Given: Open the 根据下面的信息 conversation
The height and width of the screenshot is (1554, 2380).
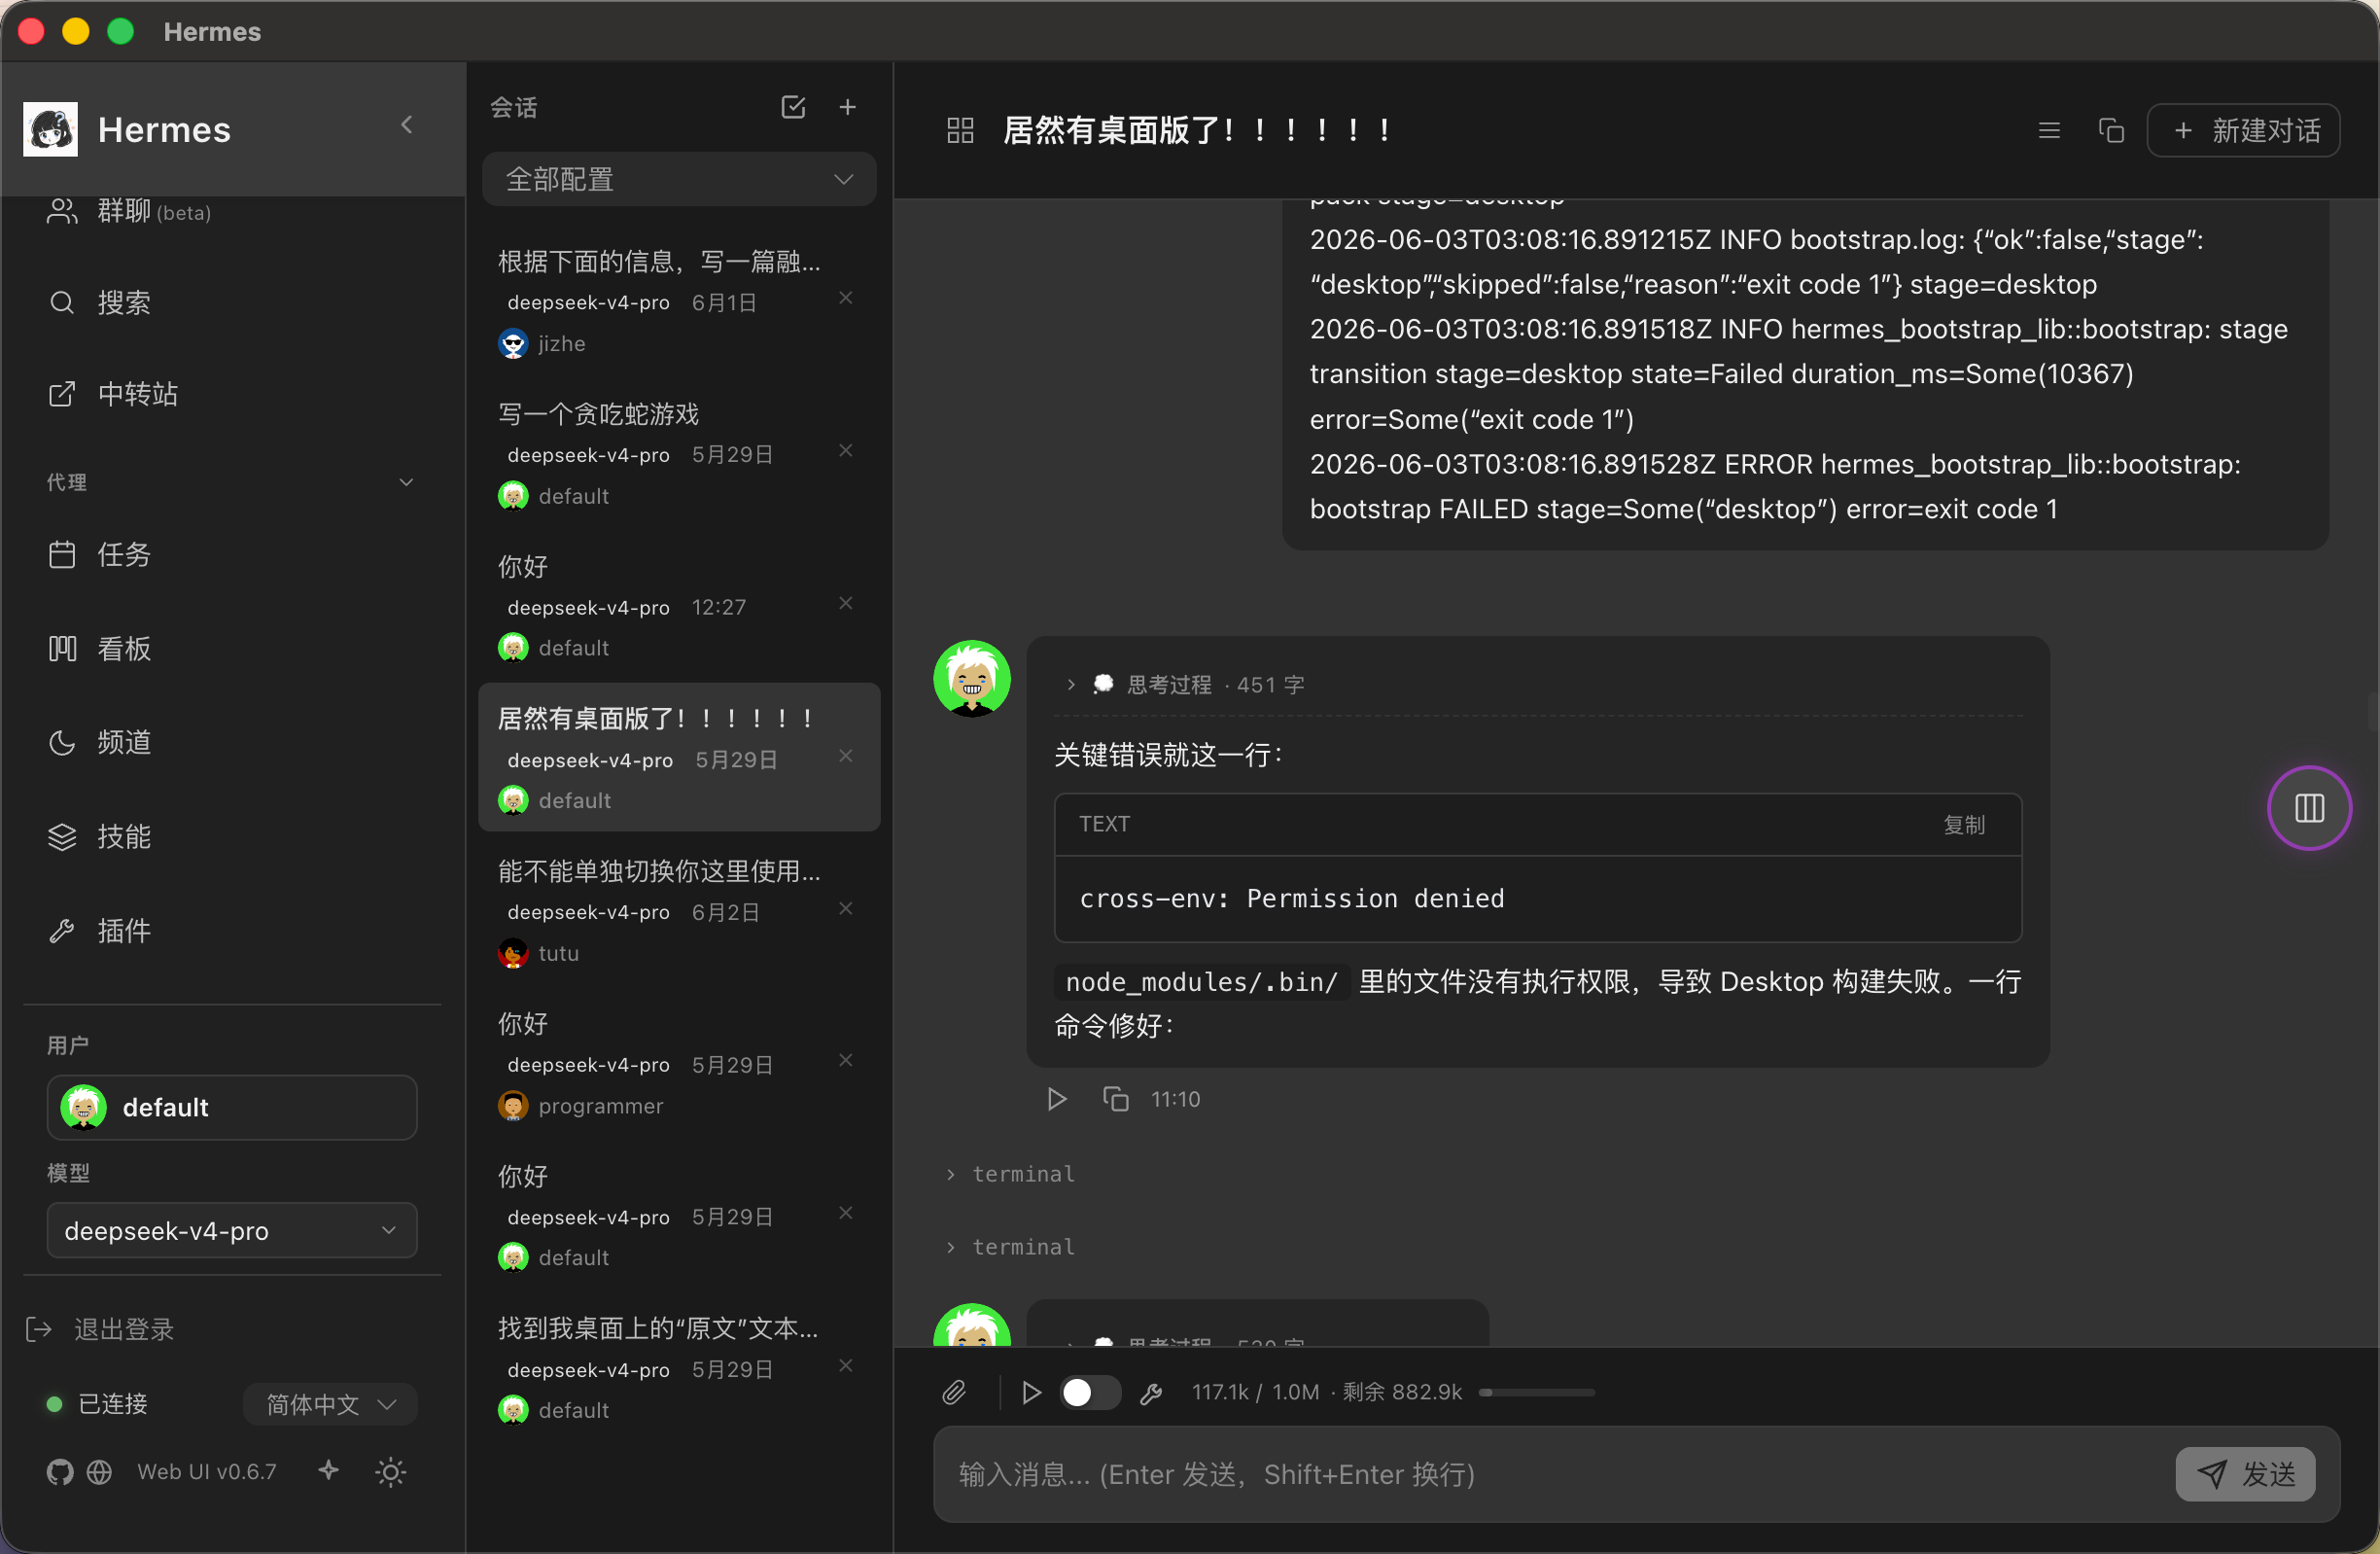Looking at the screenshot, I should point(679,302).
